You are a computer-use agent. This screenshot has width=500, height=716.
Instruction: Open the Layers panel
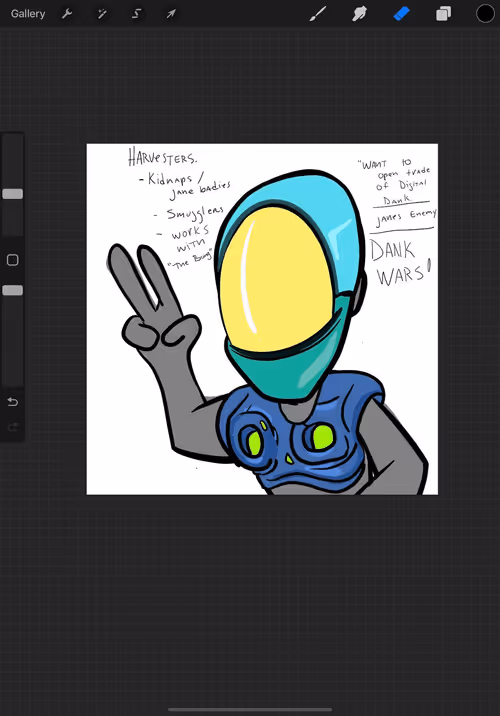[x=443, y=14]
